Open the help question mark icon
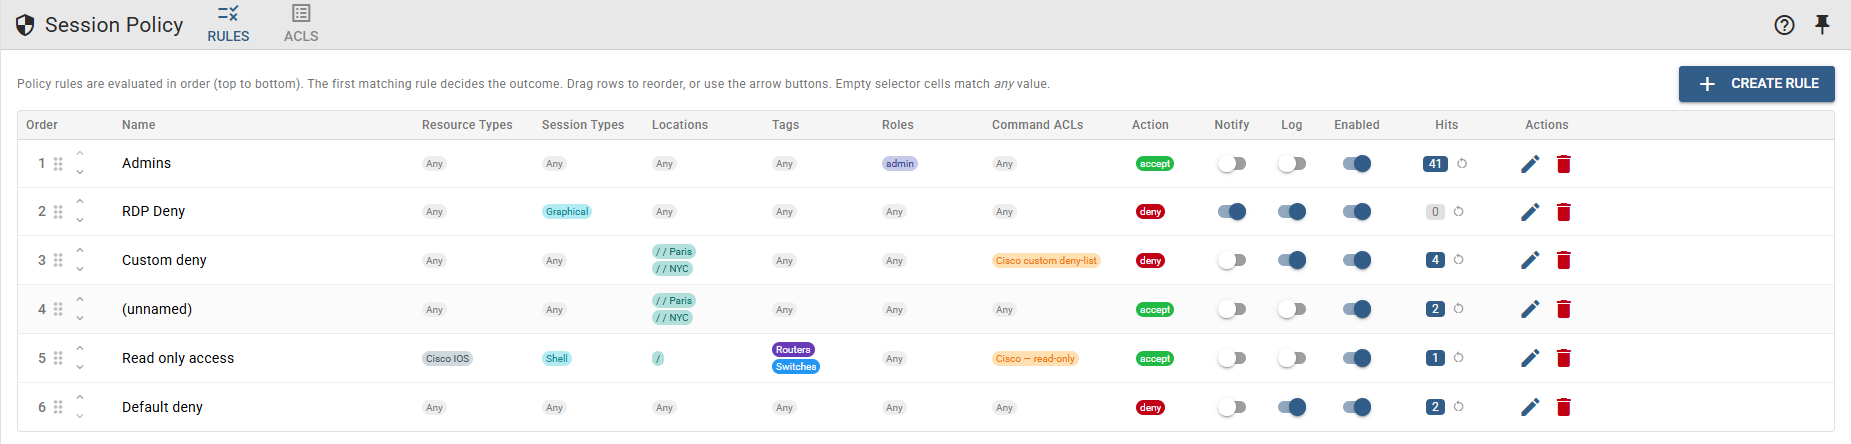 [x=1784, y=25]
